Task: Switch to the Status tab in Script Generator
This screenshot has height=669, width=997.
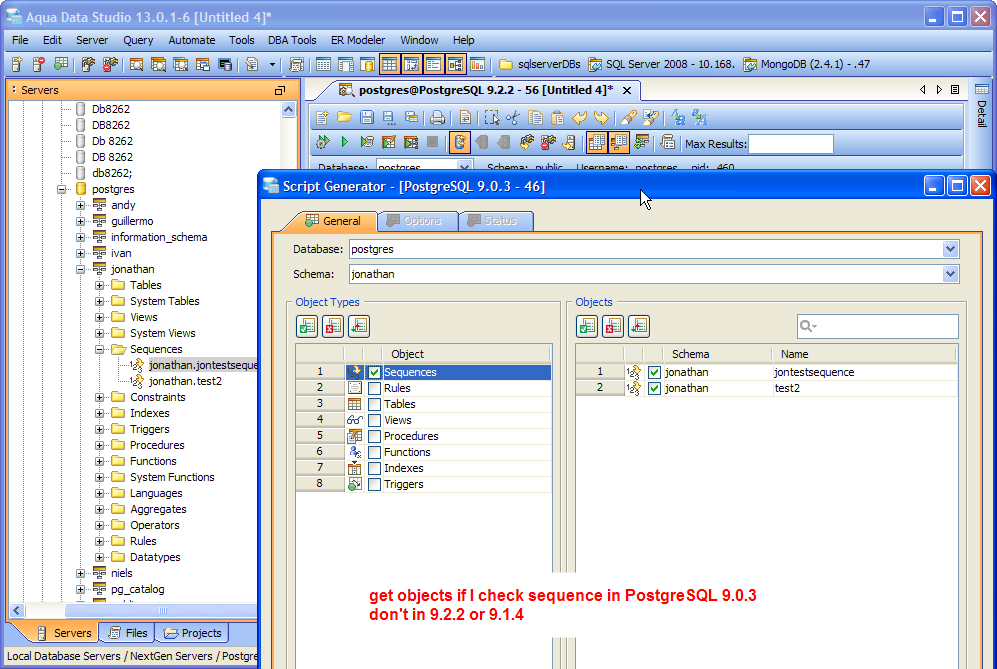Action: coord(495,221)
